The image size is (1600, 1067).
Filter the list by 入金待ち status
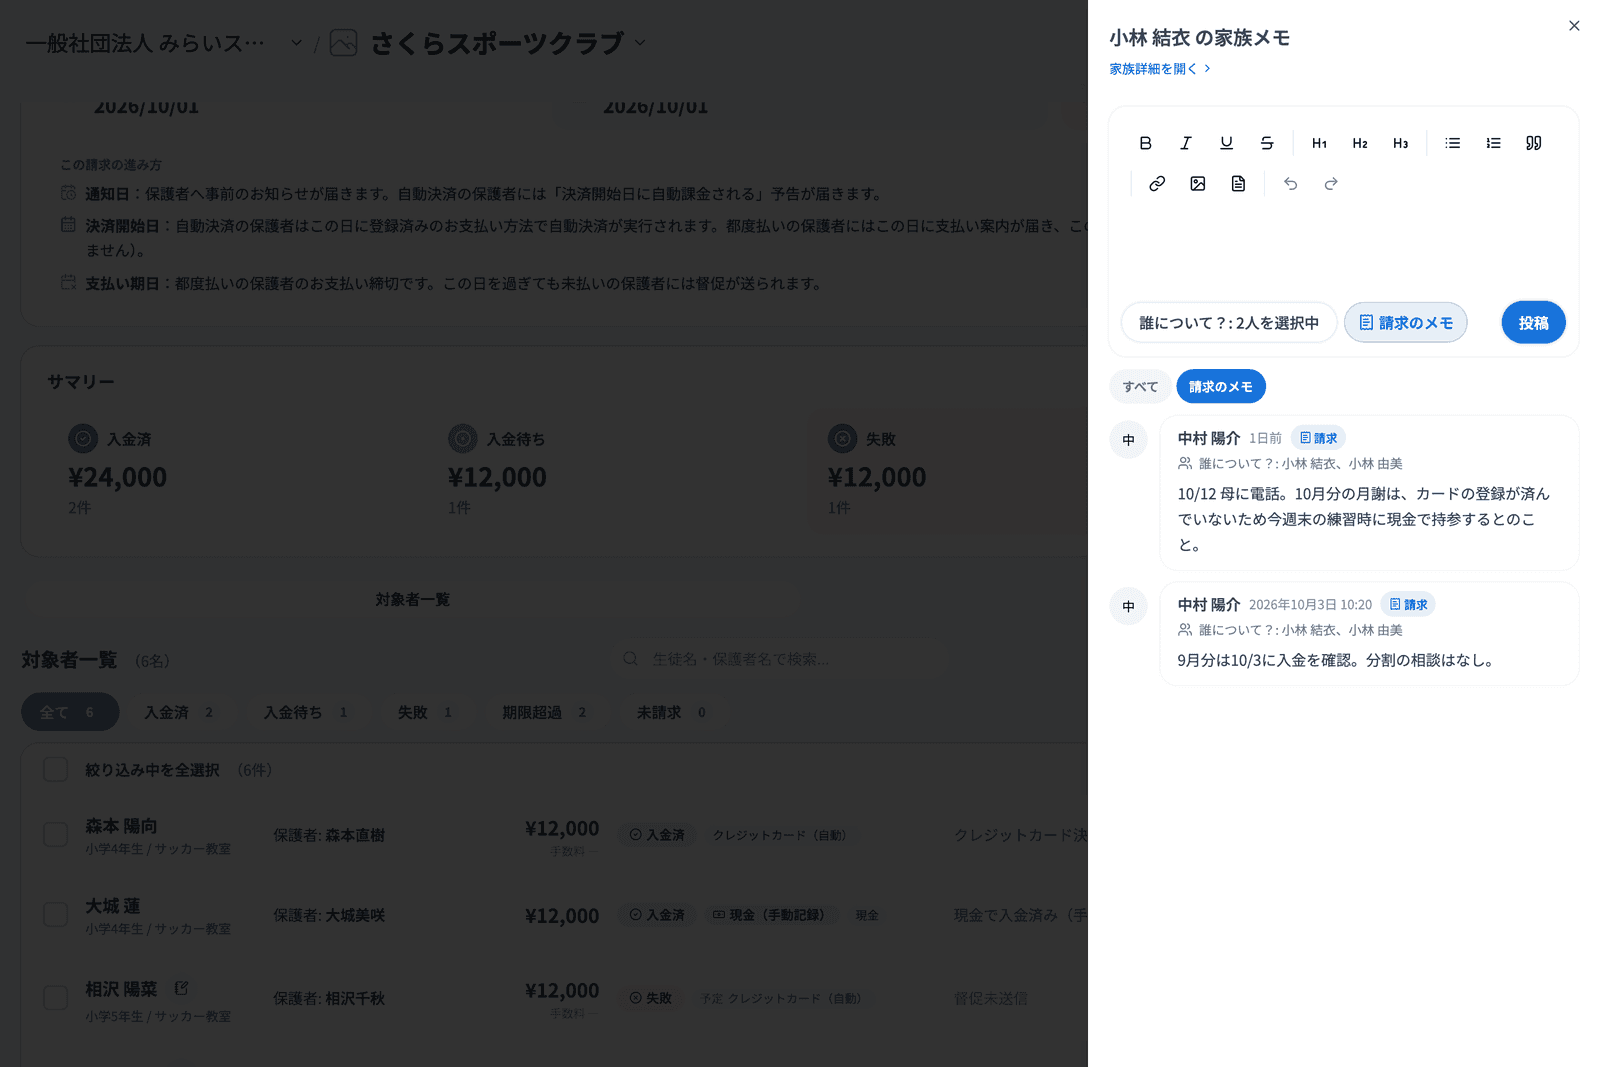coord(307,712)
